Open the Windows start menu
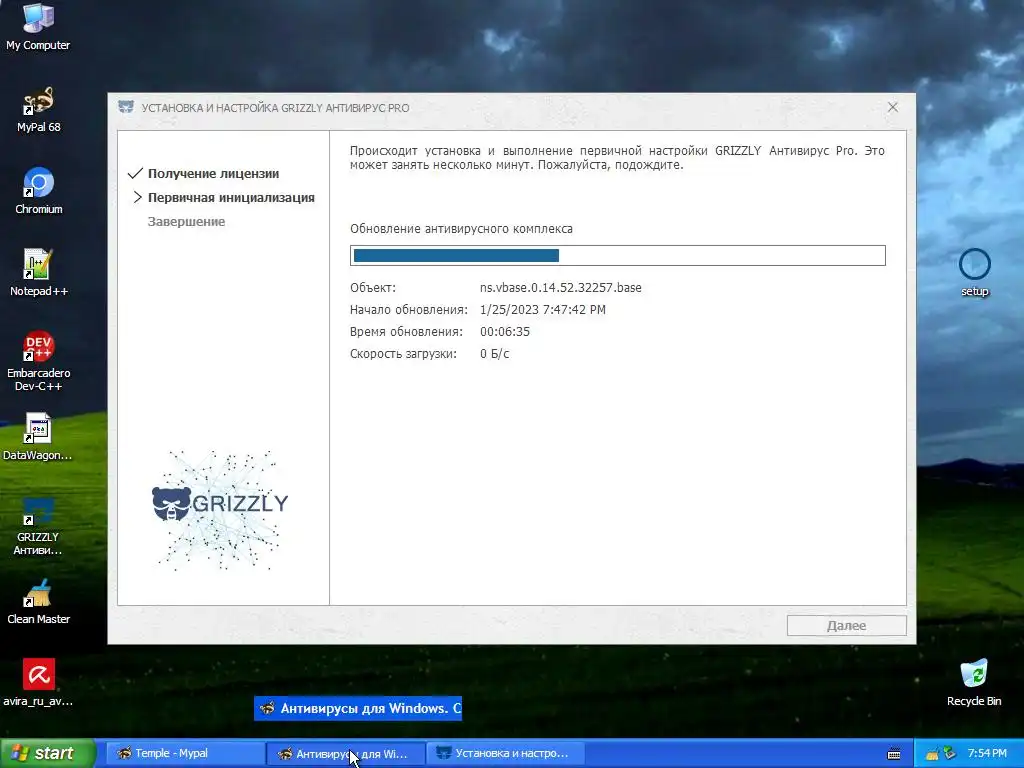The image size is (1024, 768). point(48,753)
